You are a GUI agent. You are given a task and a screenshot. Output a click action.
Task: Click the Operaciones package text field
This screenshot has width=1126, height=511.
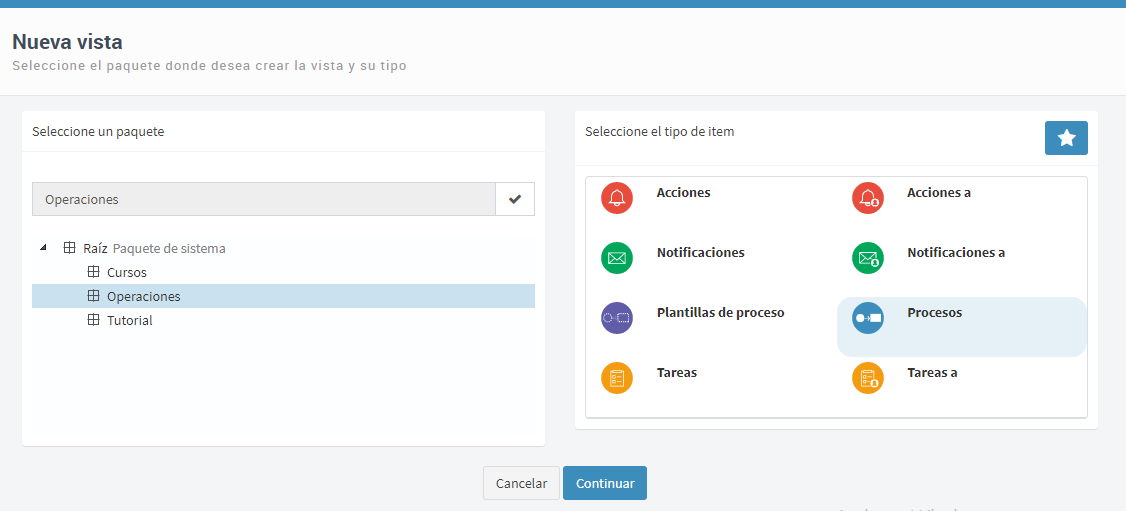(x=264, y=199)
